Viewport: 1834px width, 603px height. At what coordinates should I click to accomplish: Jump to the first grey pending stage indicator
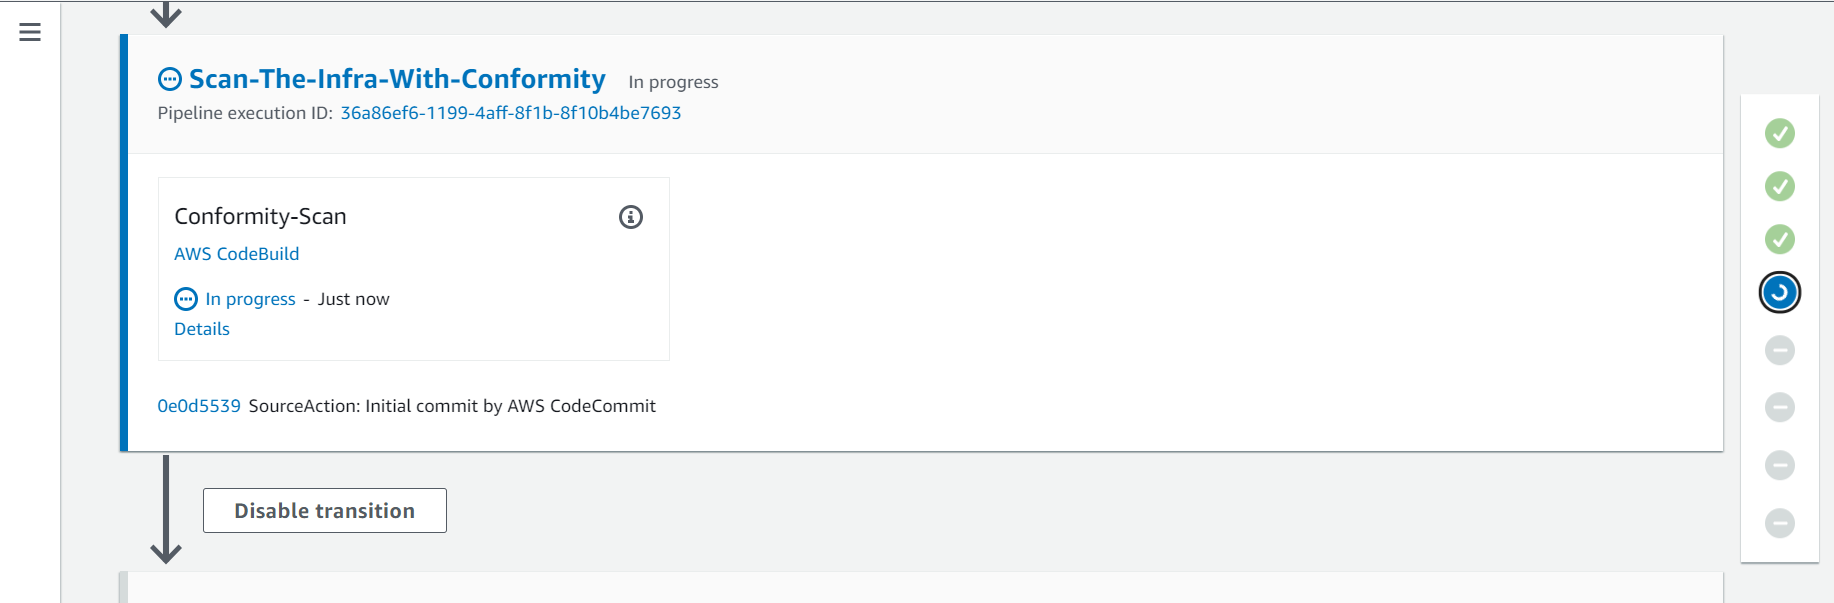(1779, 350)
